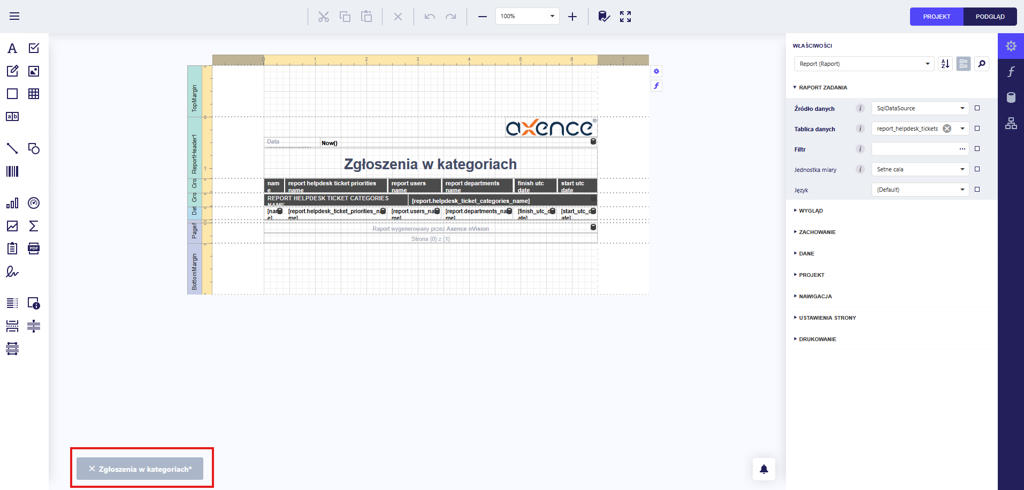
Task: Toggle the square marker next to Źródło danych
Action: pyautogui.click(x=977, y=108)
